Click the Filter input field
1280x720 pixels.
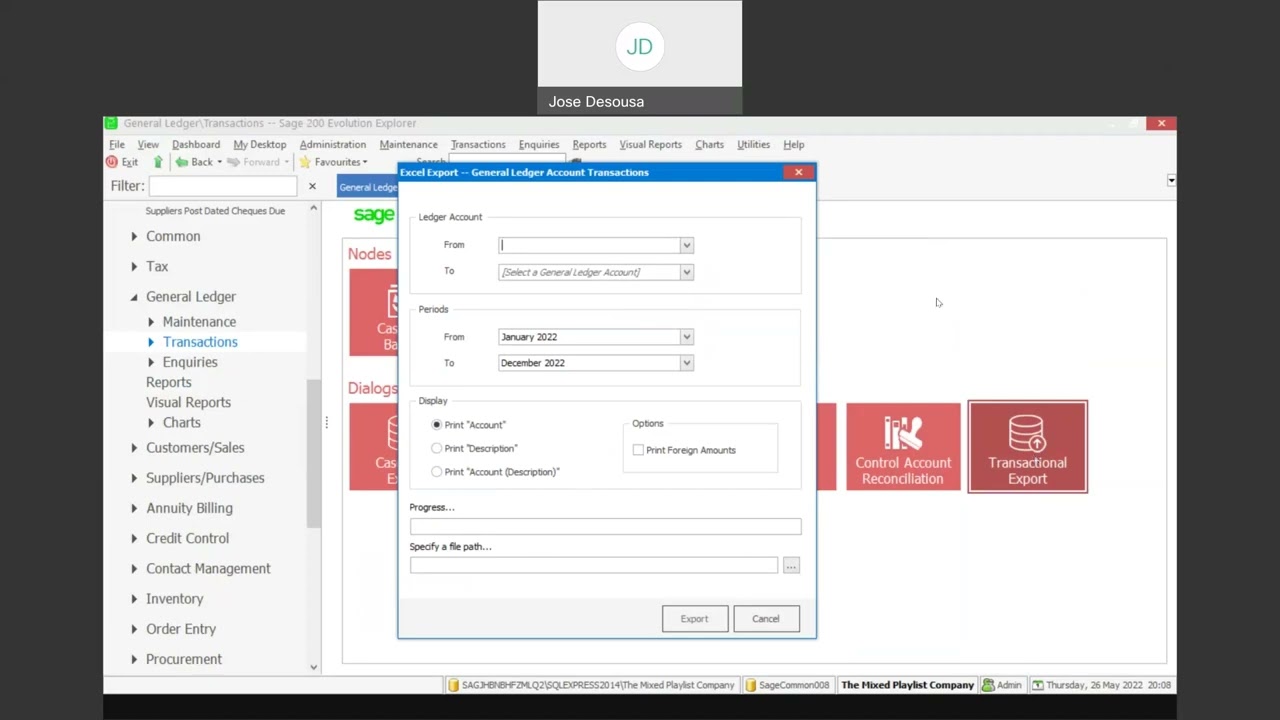point(223,186)
